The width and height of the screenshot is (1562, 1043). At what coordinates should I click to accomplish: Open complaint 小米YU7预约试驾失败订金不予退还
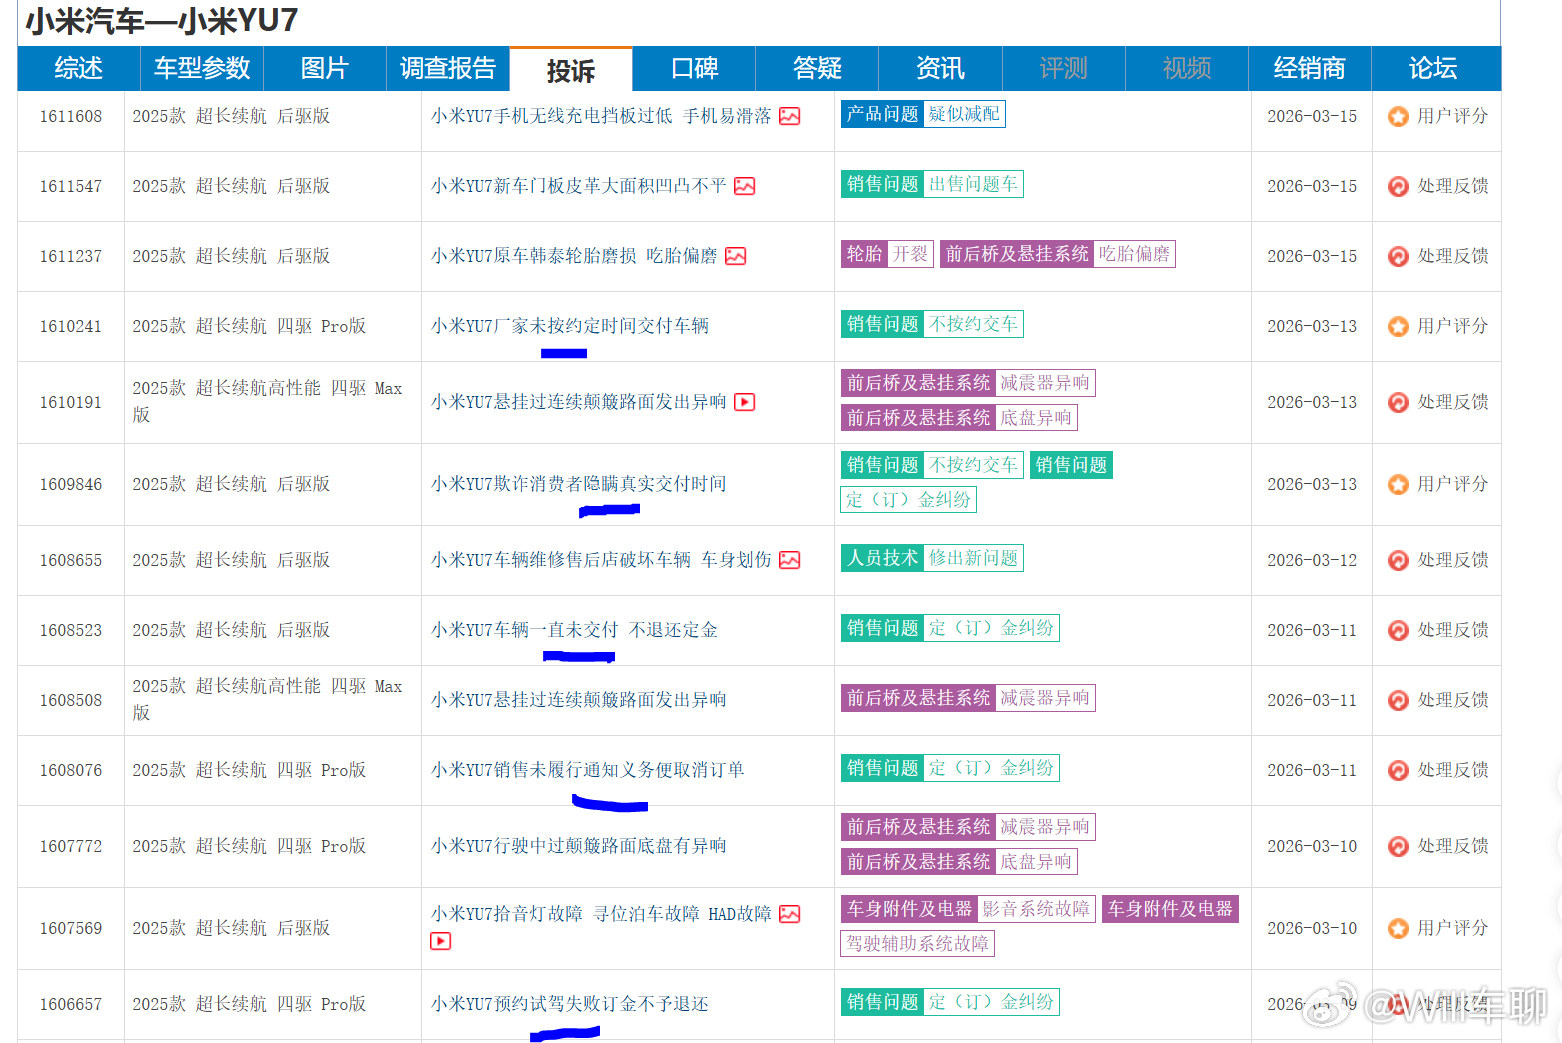coord(570,1004)
